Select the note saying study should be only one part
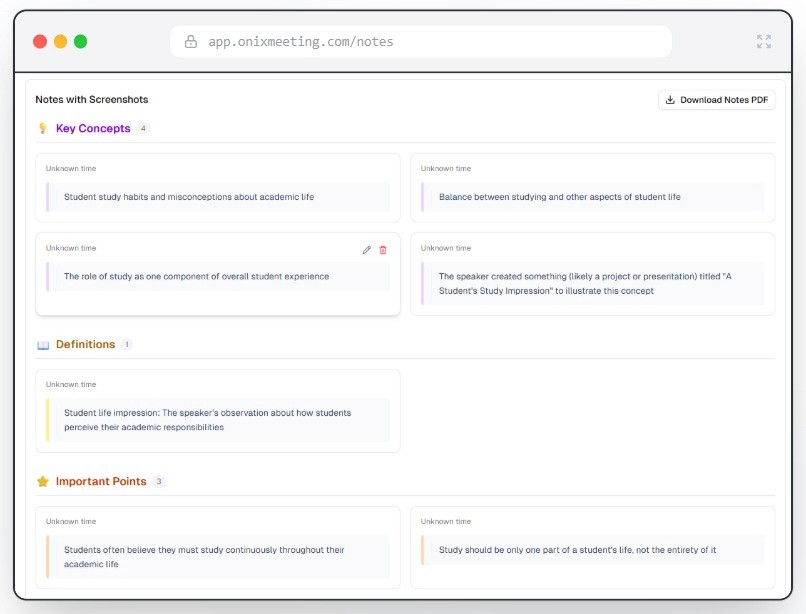Image resolution: width=806 pixels, height=614 pixels. click(x=593, y=550)
